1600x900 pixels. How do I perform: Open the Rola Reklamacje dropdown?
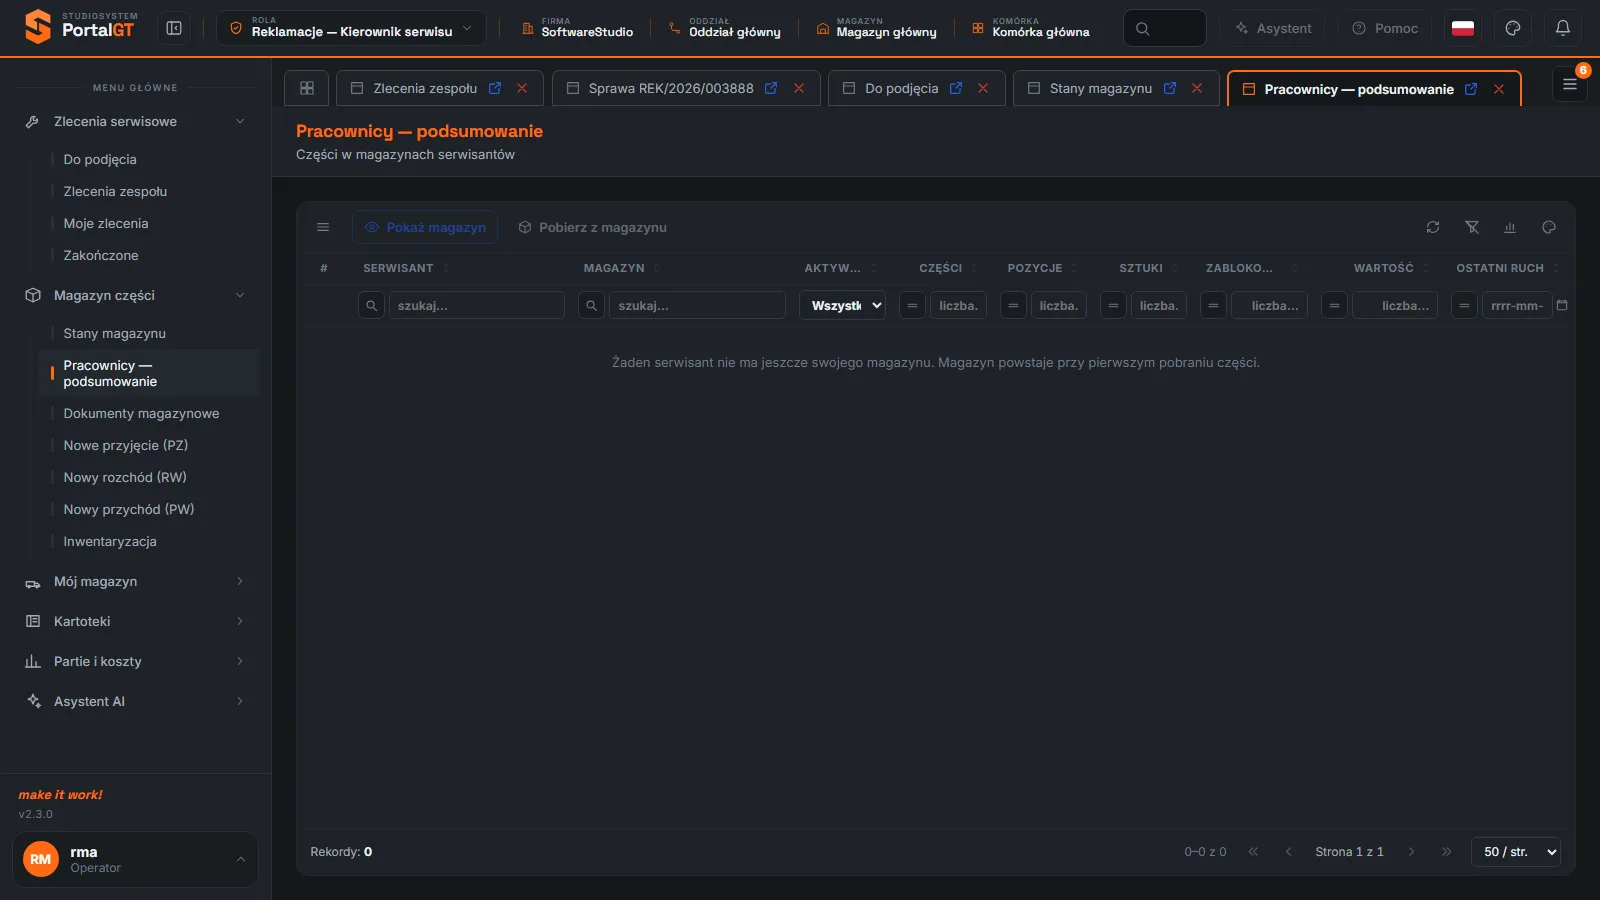(351, 28)
